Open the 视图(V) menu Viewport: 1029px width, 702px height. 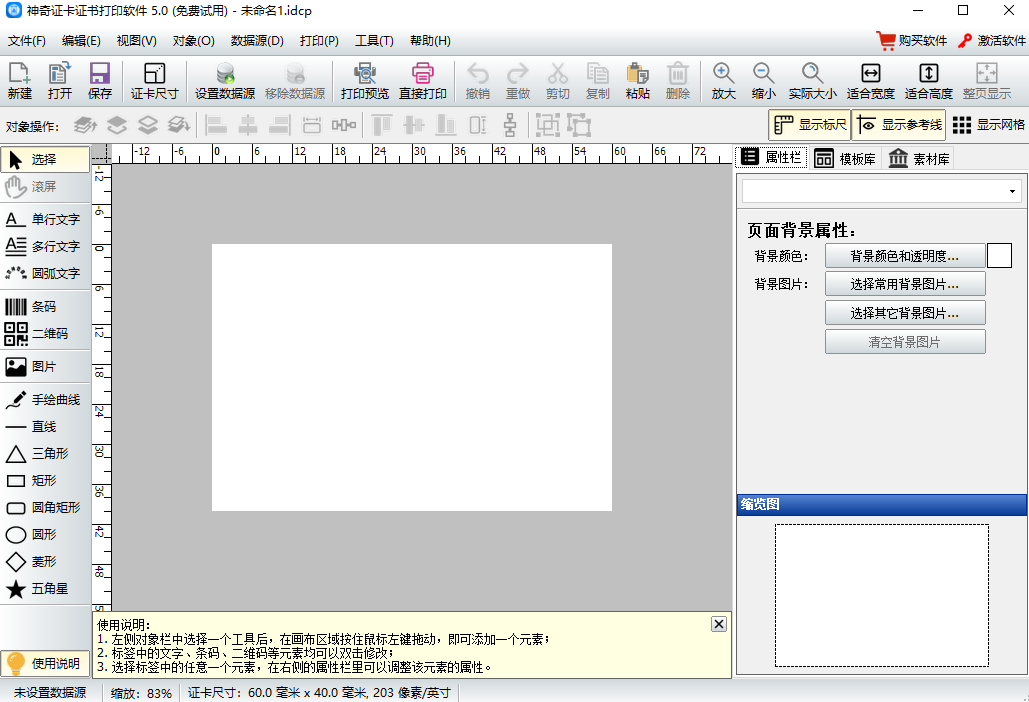pyautogui.click(x=136, y=41)
